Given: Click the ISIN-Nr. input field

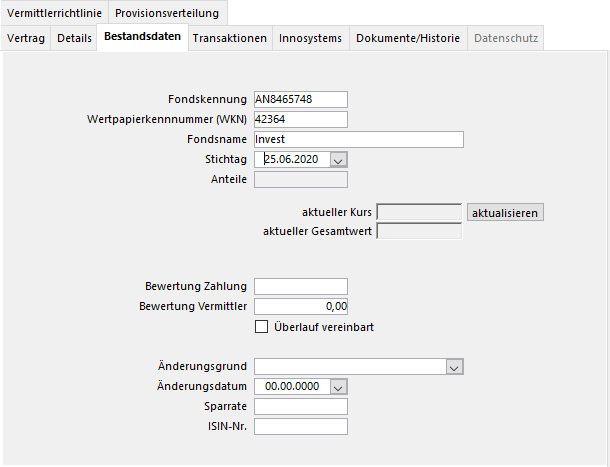Looking at the screenshot, I should point(300,427).
